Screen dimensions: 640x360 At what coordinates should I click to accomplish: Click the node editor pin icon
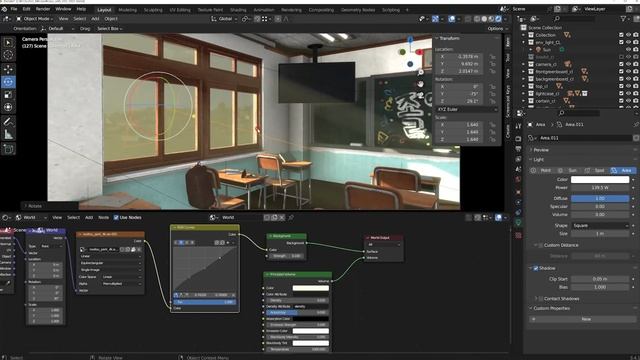pyautogui.click(x=291, y=218)
